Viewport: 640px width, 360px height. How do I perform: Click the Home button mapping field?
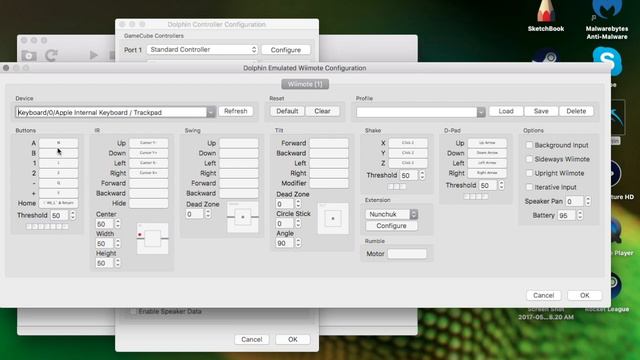[58, 203]
